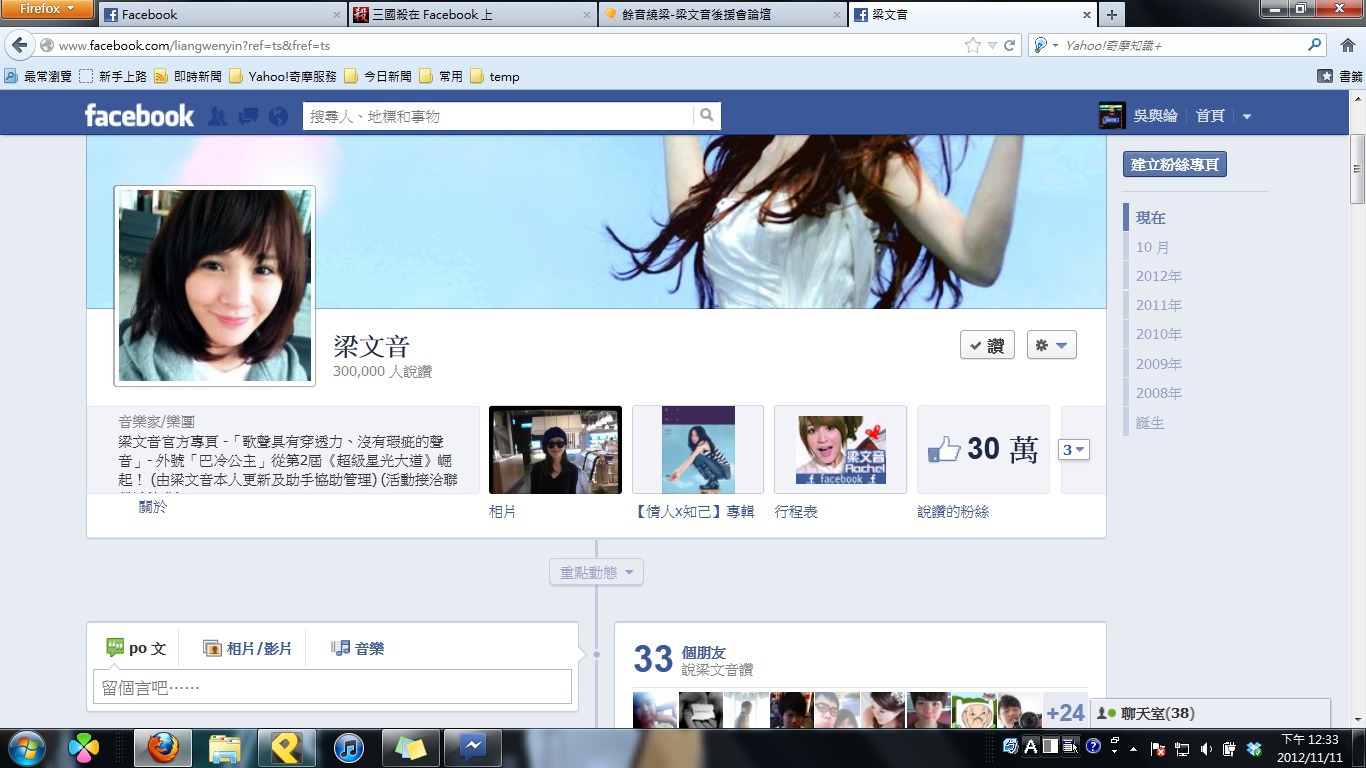
Task: Open the Windows Start menu
Action: click(x=25, y=748)
